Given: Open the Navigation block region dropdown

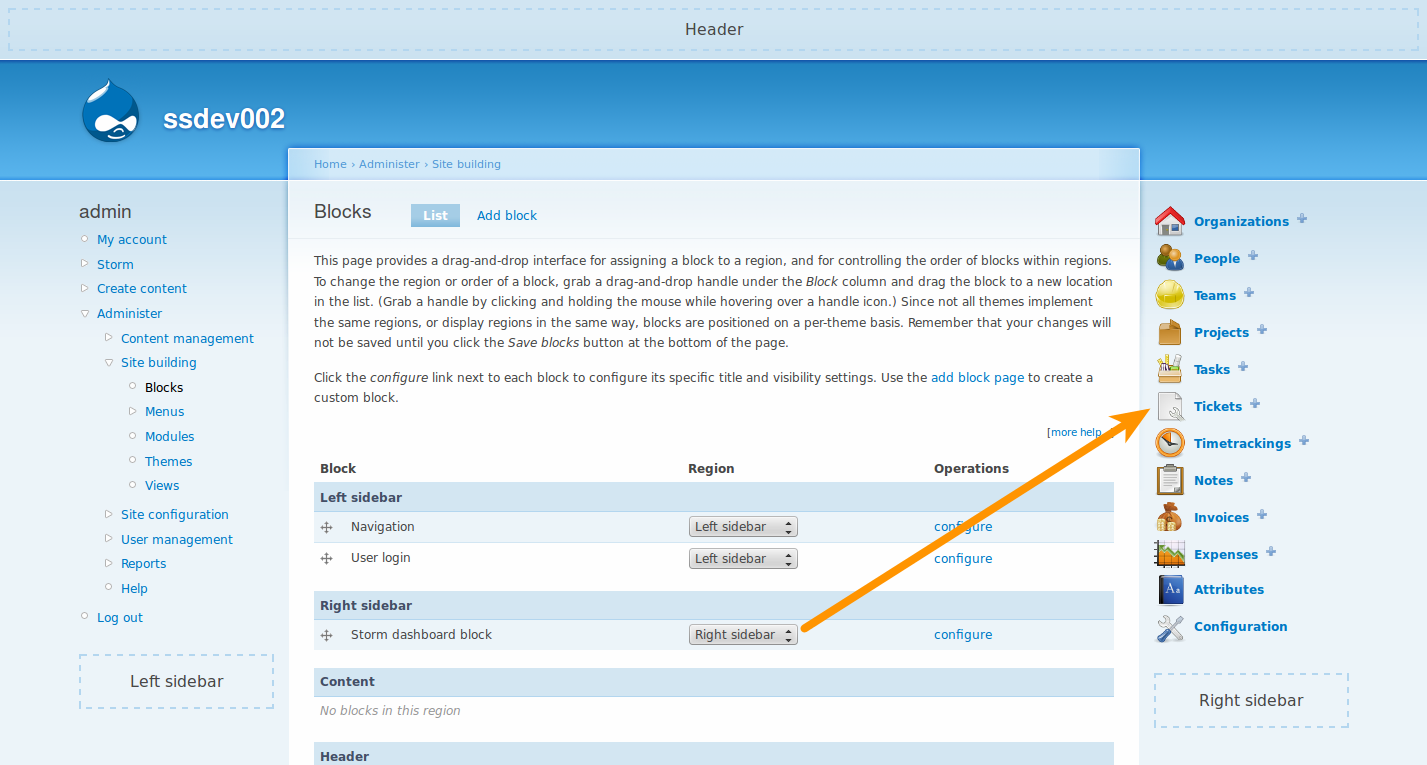Looking at the screenshot, I should click(x=742, y=526).
